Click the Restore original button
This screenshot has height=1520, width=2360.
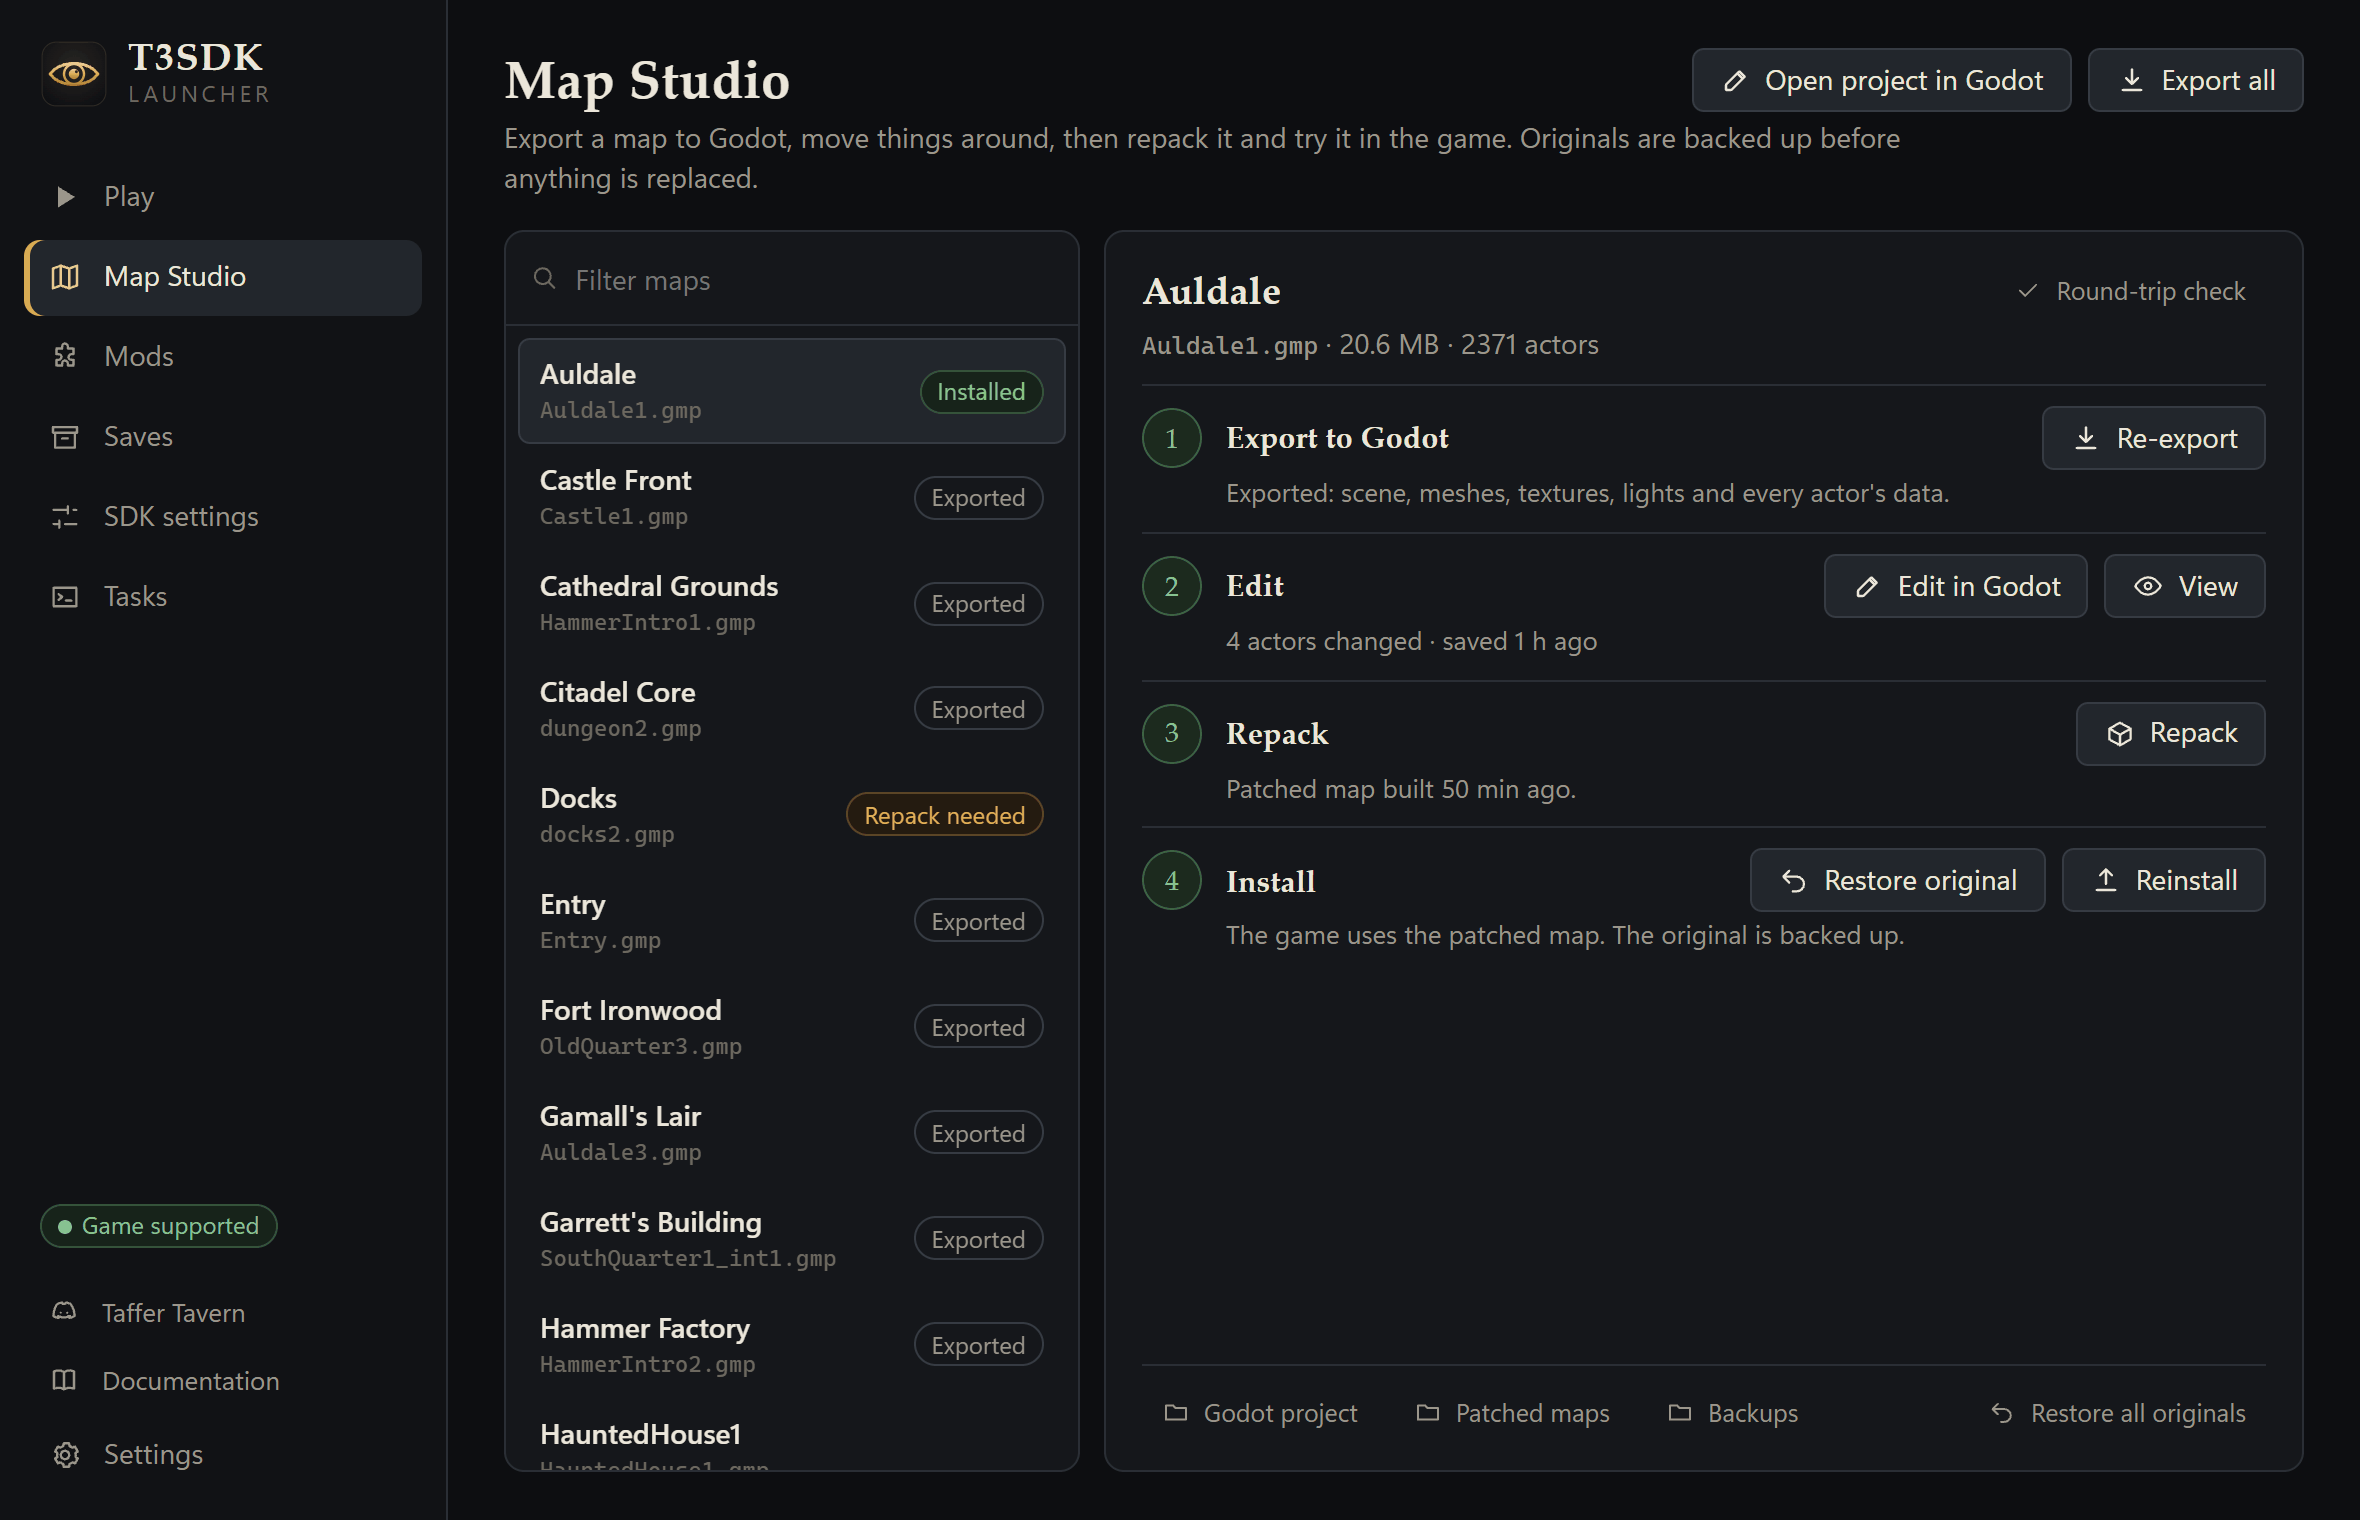tap(1897, 880)
